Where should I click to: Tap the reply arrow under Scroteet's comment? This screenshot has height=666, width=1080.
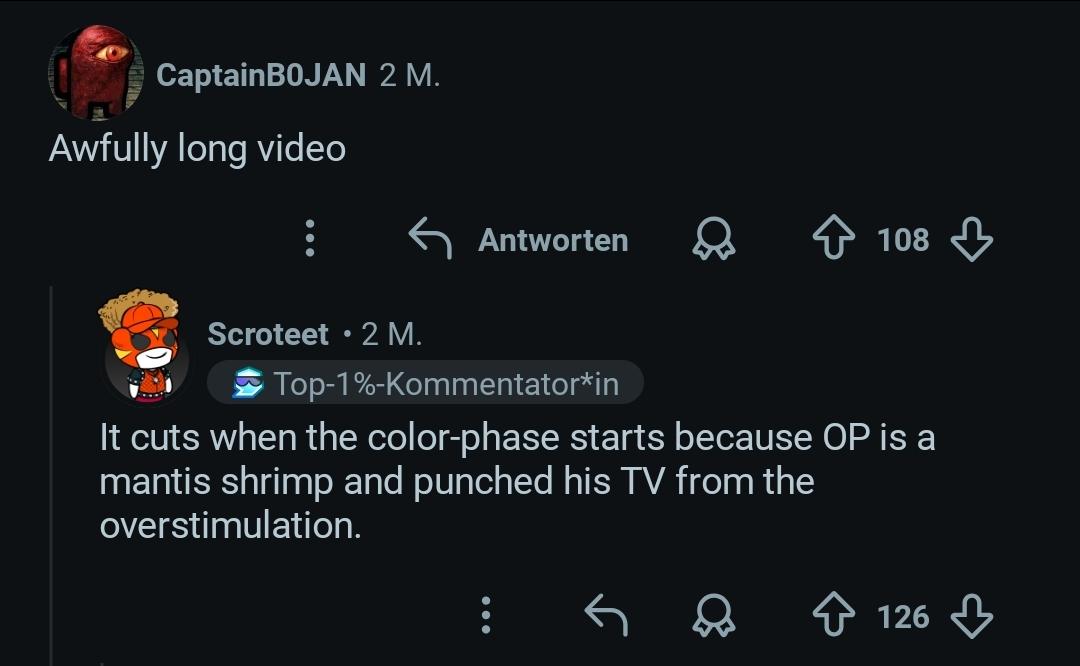click(x=605, y=616)
